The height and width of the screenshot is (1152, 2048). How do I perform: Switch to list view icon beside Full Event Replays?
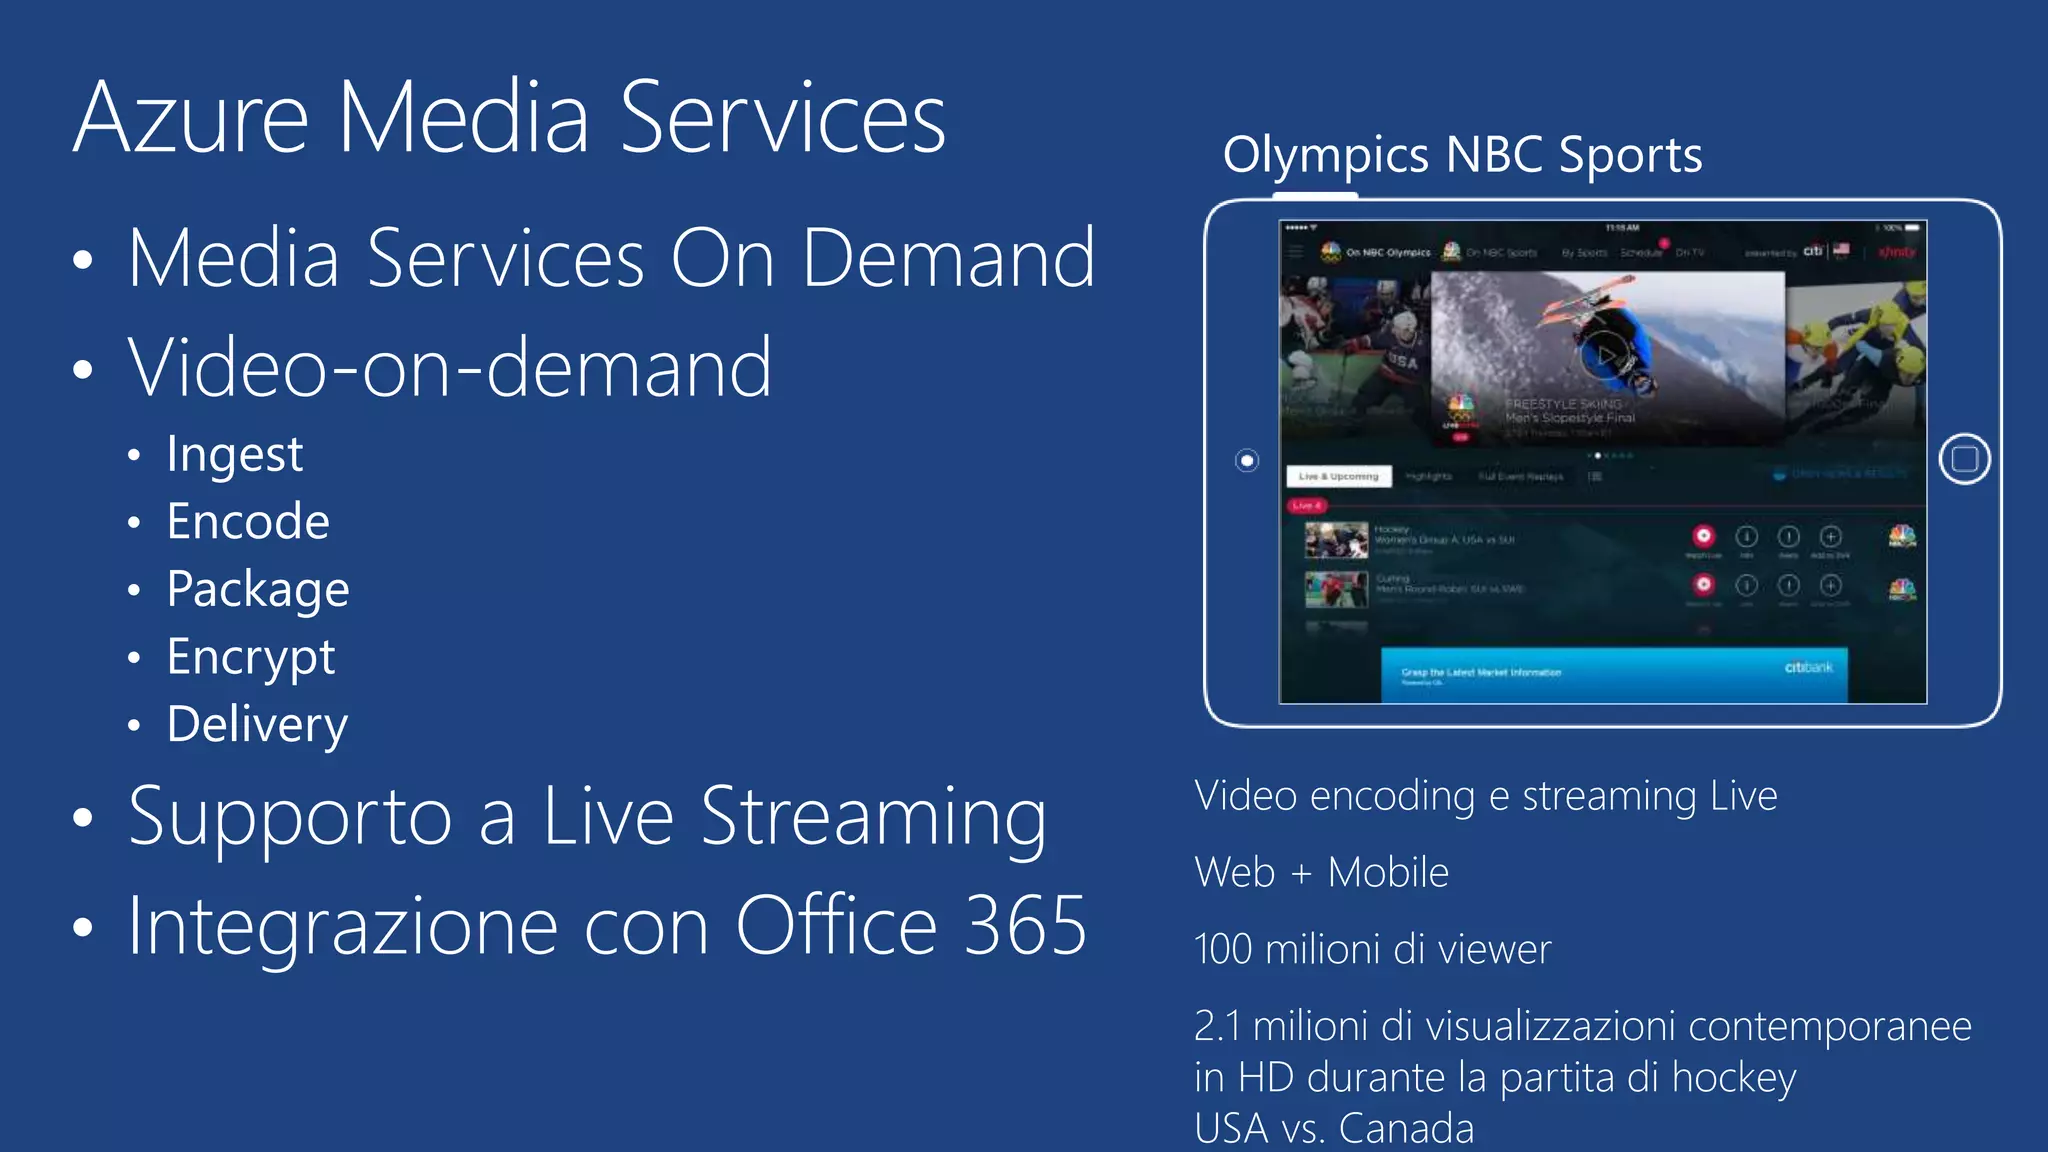(x=1595, y=477)
